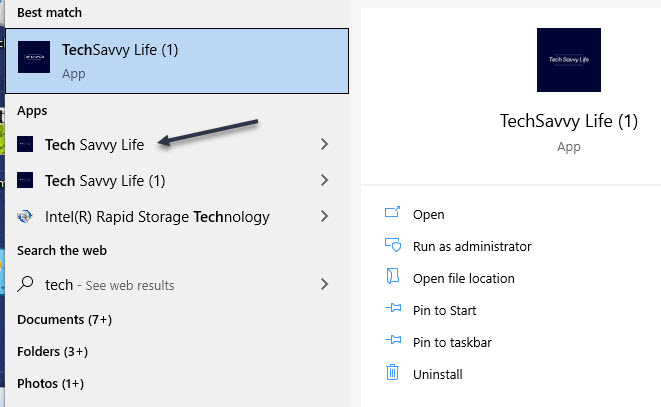This screenshot has height=407, width=661.
Task: Select Open in the app actions
Action: (x=428, y=214)
